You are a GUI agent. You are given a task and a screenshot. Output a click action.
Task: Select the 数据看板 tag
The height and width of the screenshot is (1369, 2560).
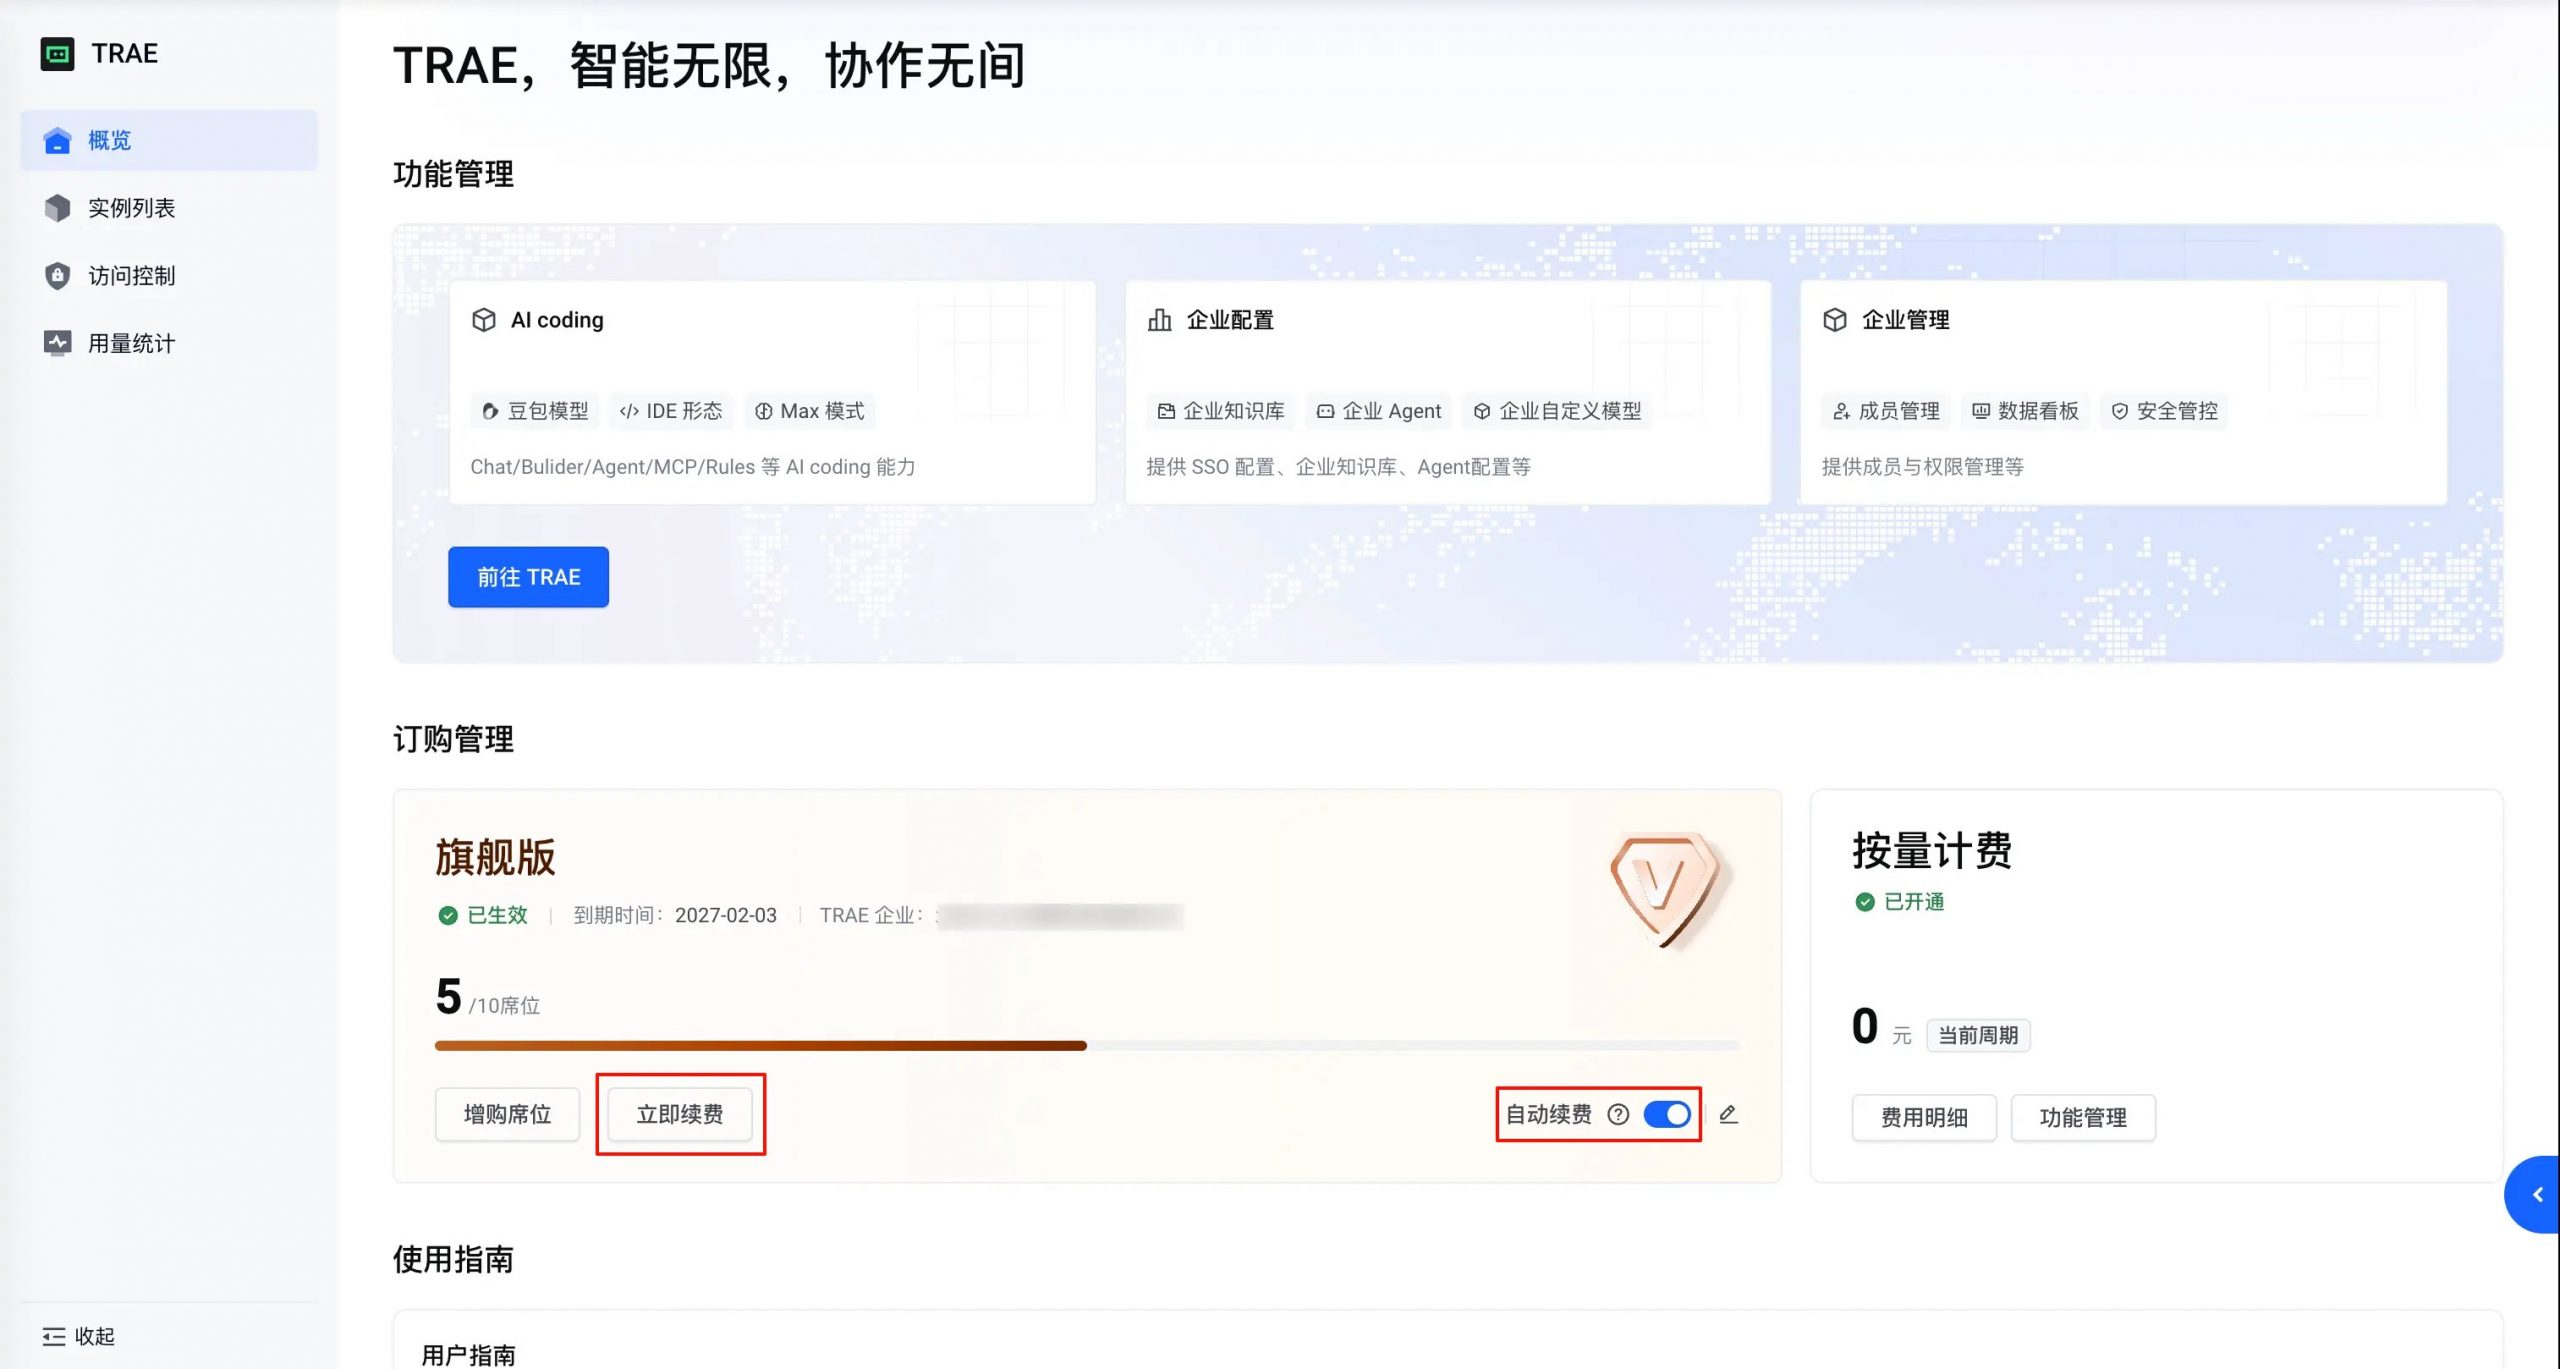(x=2025, y=411)
